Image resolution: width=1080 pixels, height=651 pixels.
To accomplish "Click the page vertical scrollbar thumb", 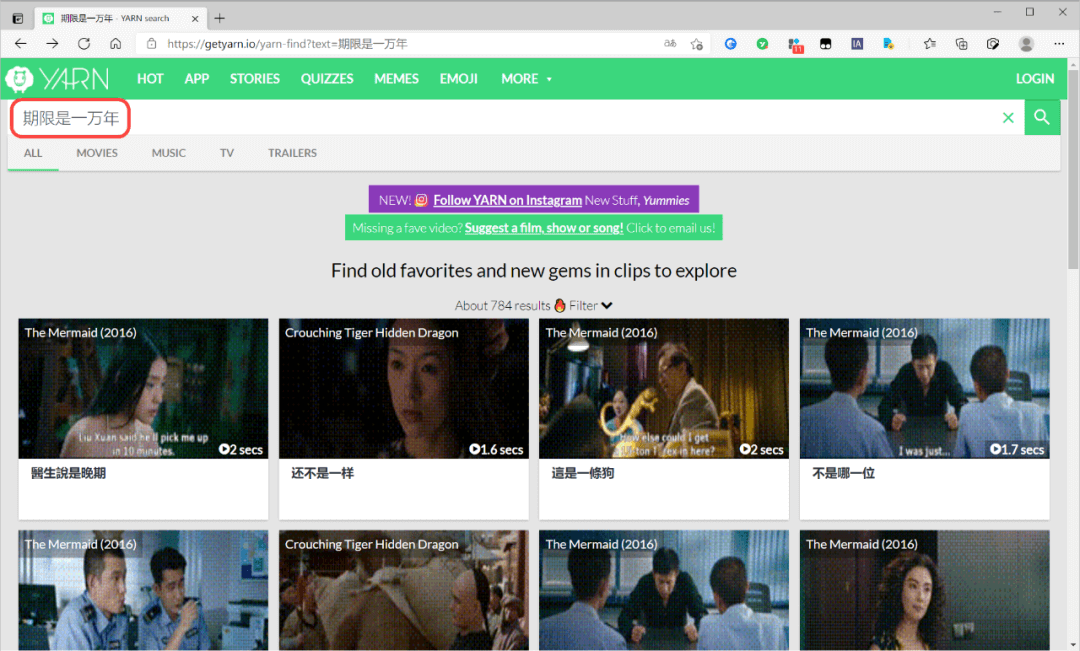I will click(1072, 169).
